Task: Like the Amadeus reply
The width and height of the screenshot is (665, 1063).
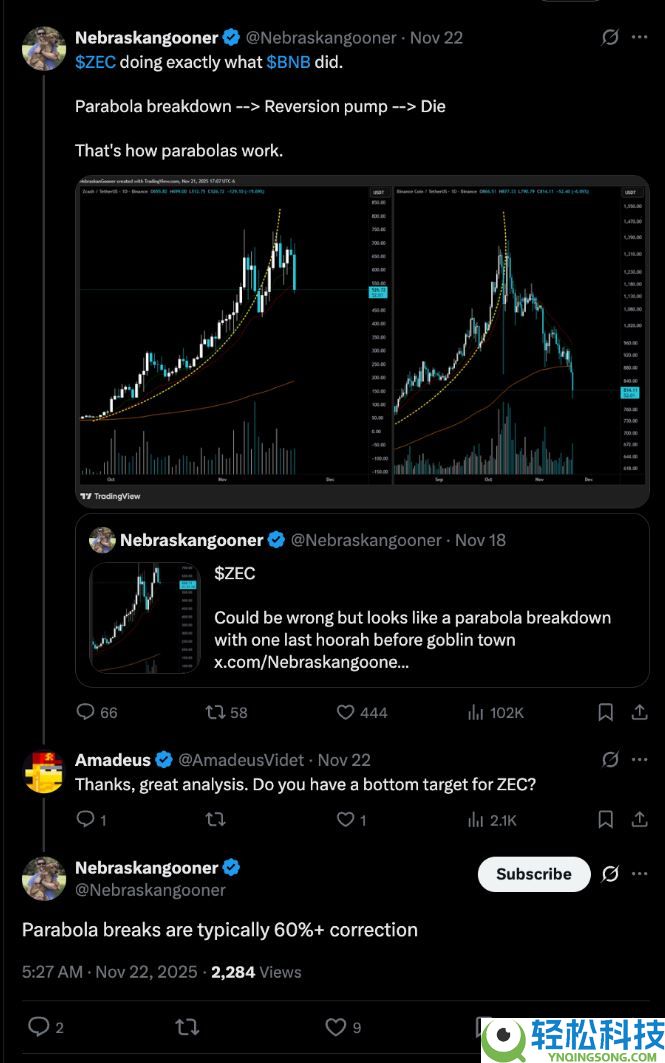Action: pyautogui.click(x=345, y=820)
